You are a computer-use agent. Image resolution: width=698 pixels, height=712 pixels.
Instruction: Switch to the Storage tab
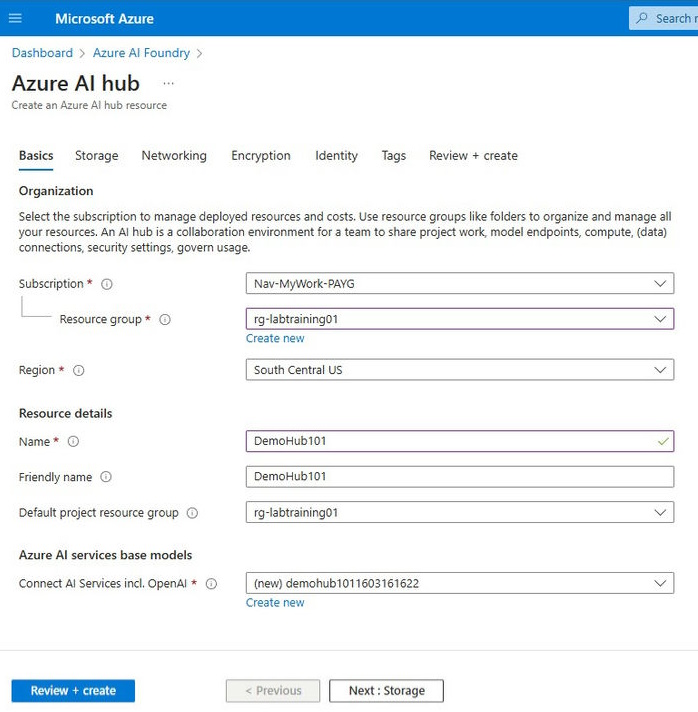pos(97,156)
